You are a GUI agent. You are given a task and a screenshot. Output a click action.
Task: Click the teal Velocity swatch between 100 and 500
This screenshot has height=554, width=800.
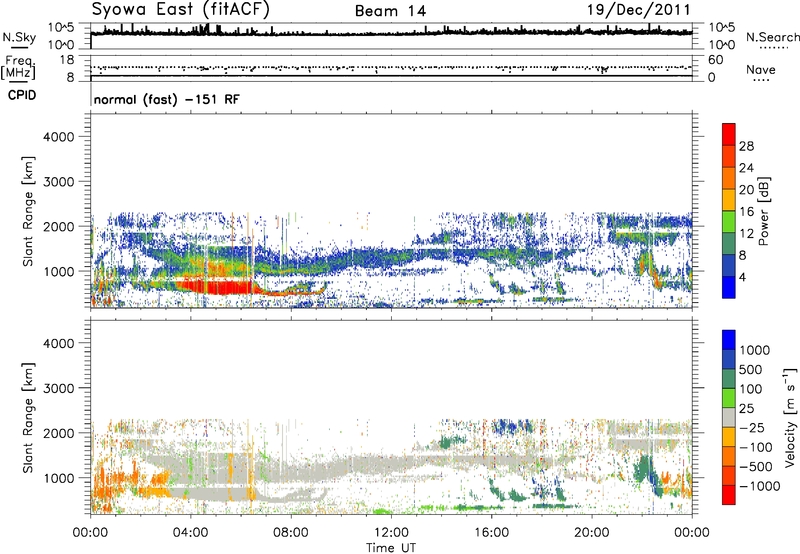click(x=729, y=379)
